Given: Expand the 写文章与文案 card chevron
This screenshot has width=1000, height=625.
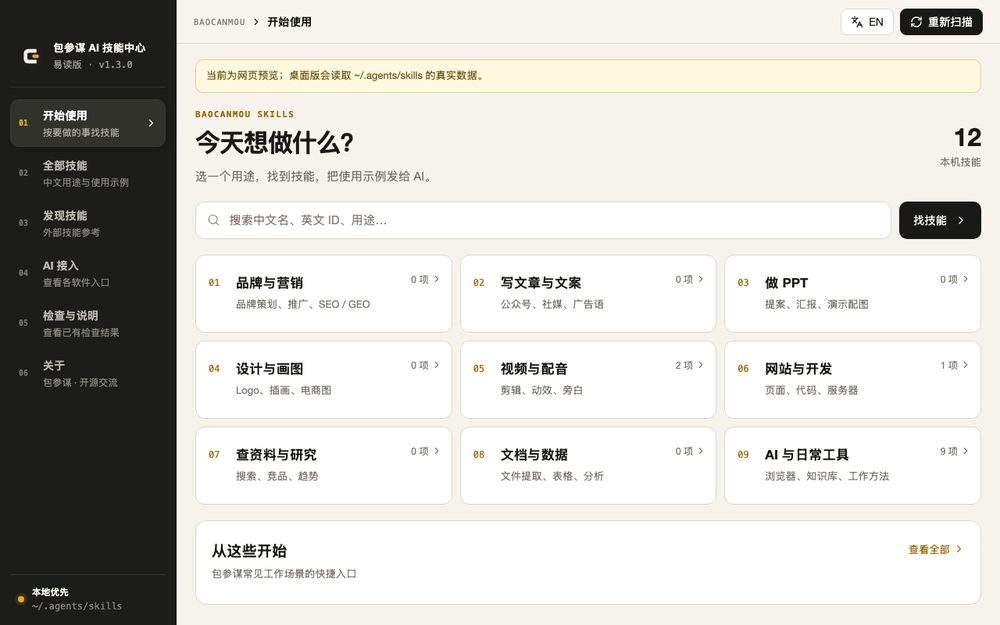Looking at the screenshot, I should click(x=701, y=279).
